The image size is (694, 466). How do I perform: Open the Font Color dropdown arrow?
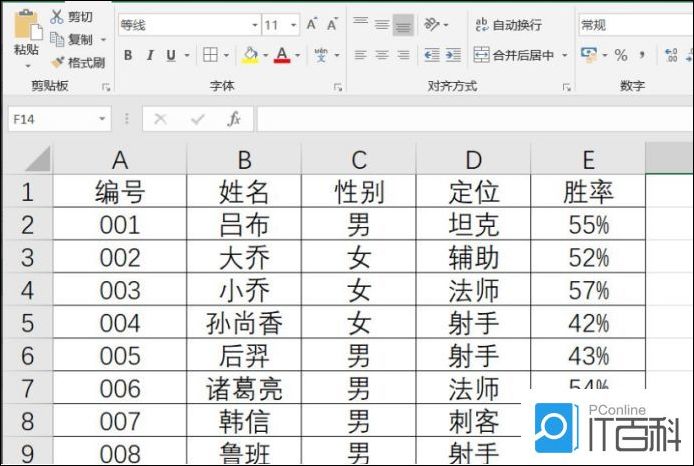tap(297, 55)
